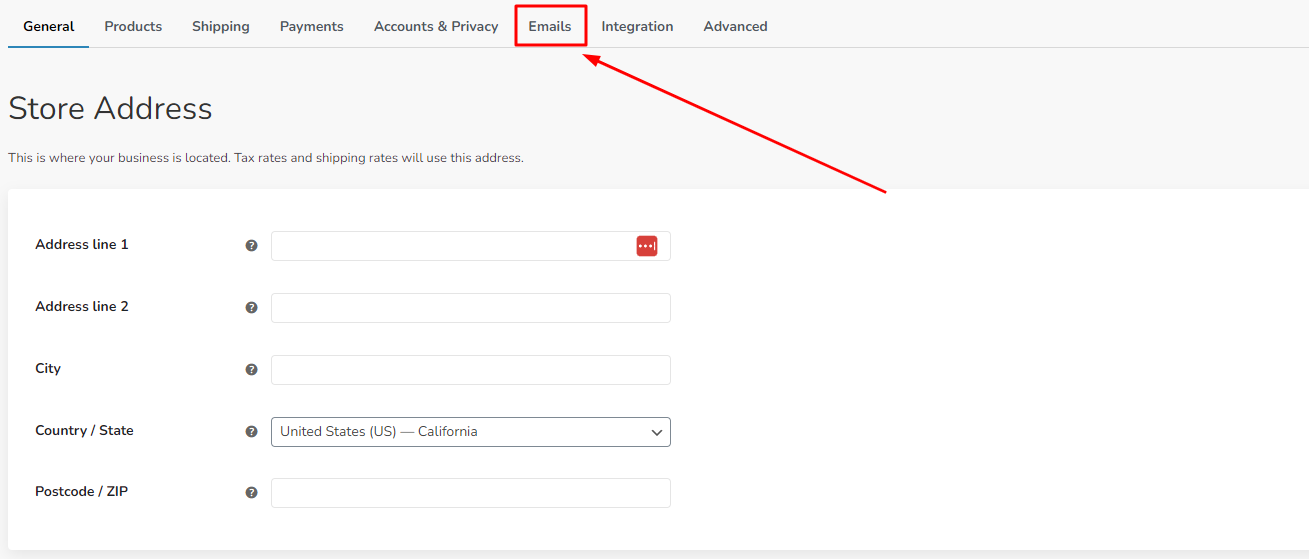1309x559 pixels.
Task: Click help icon next to Country / State
Action: [x=252, y=432]
